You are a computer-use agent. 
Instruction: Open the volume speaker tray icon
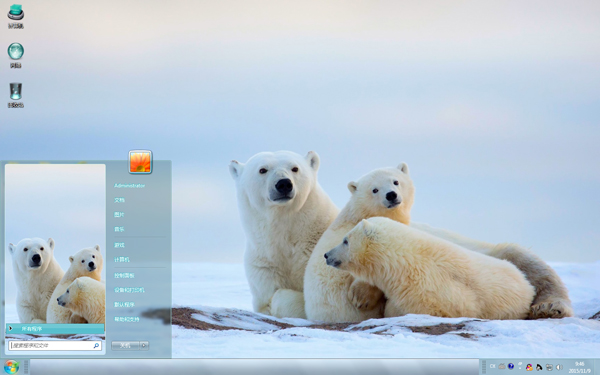559,367
